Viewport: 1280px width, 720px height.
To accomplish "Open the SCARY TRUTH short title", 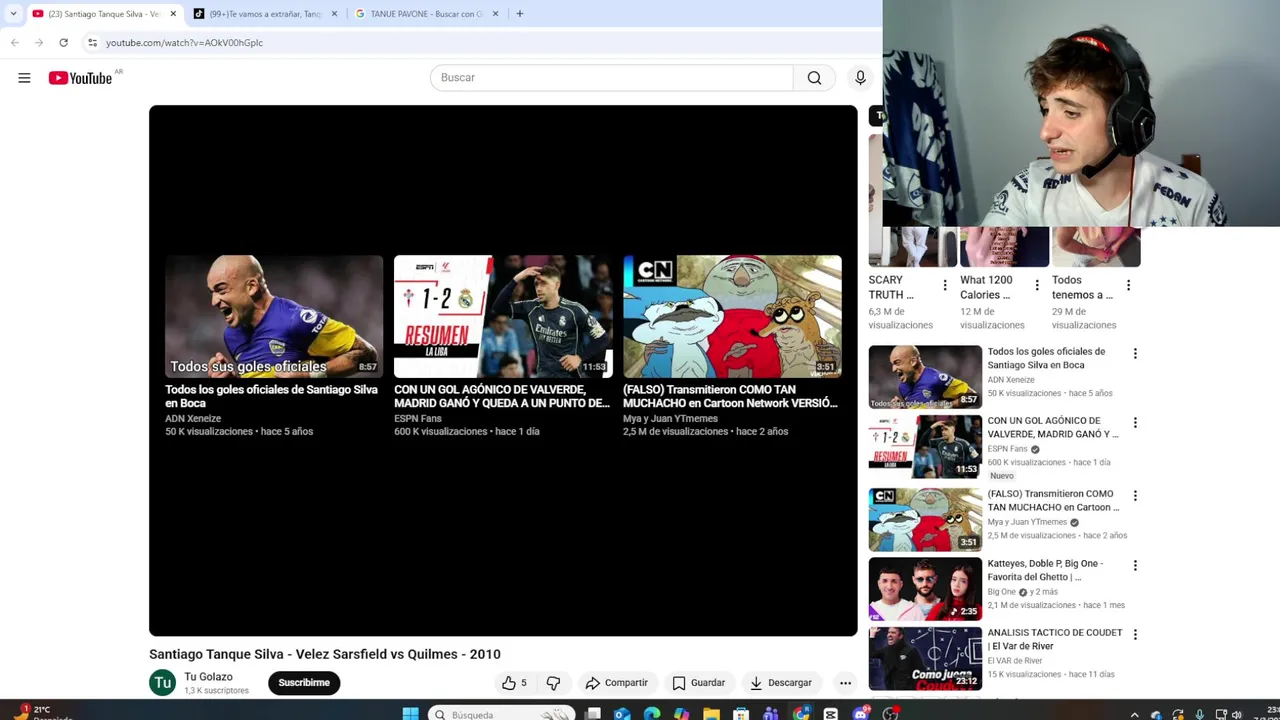I will [x=891, y=287].
